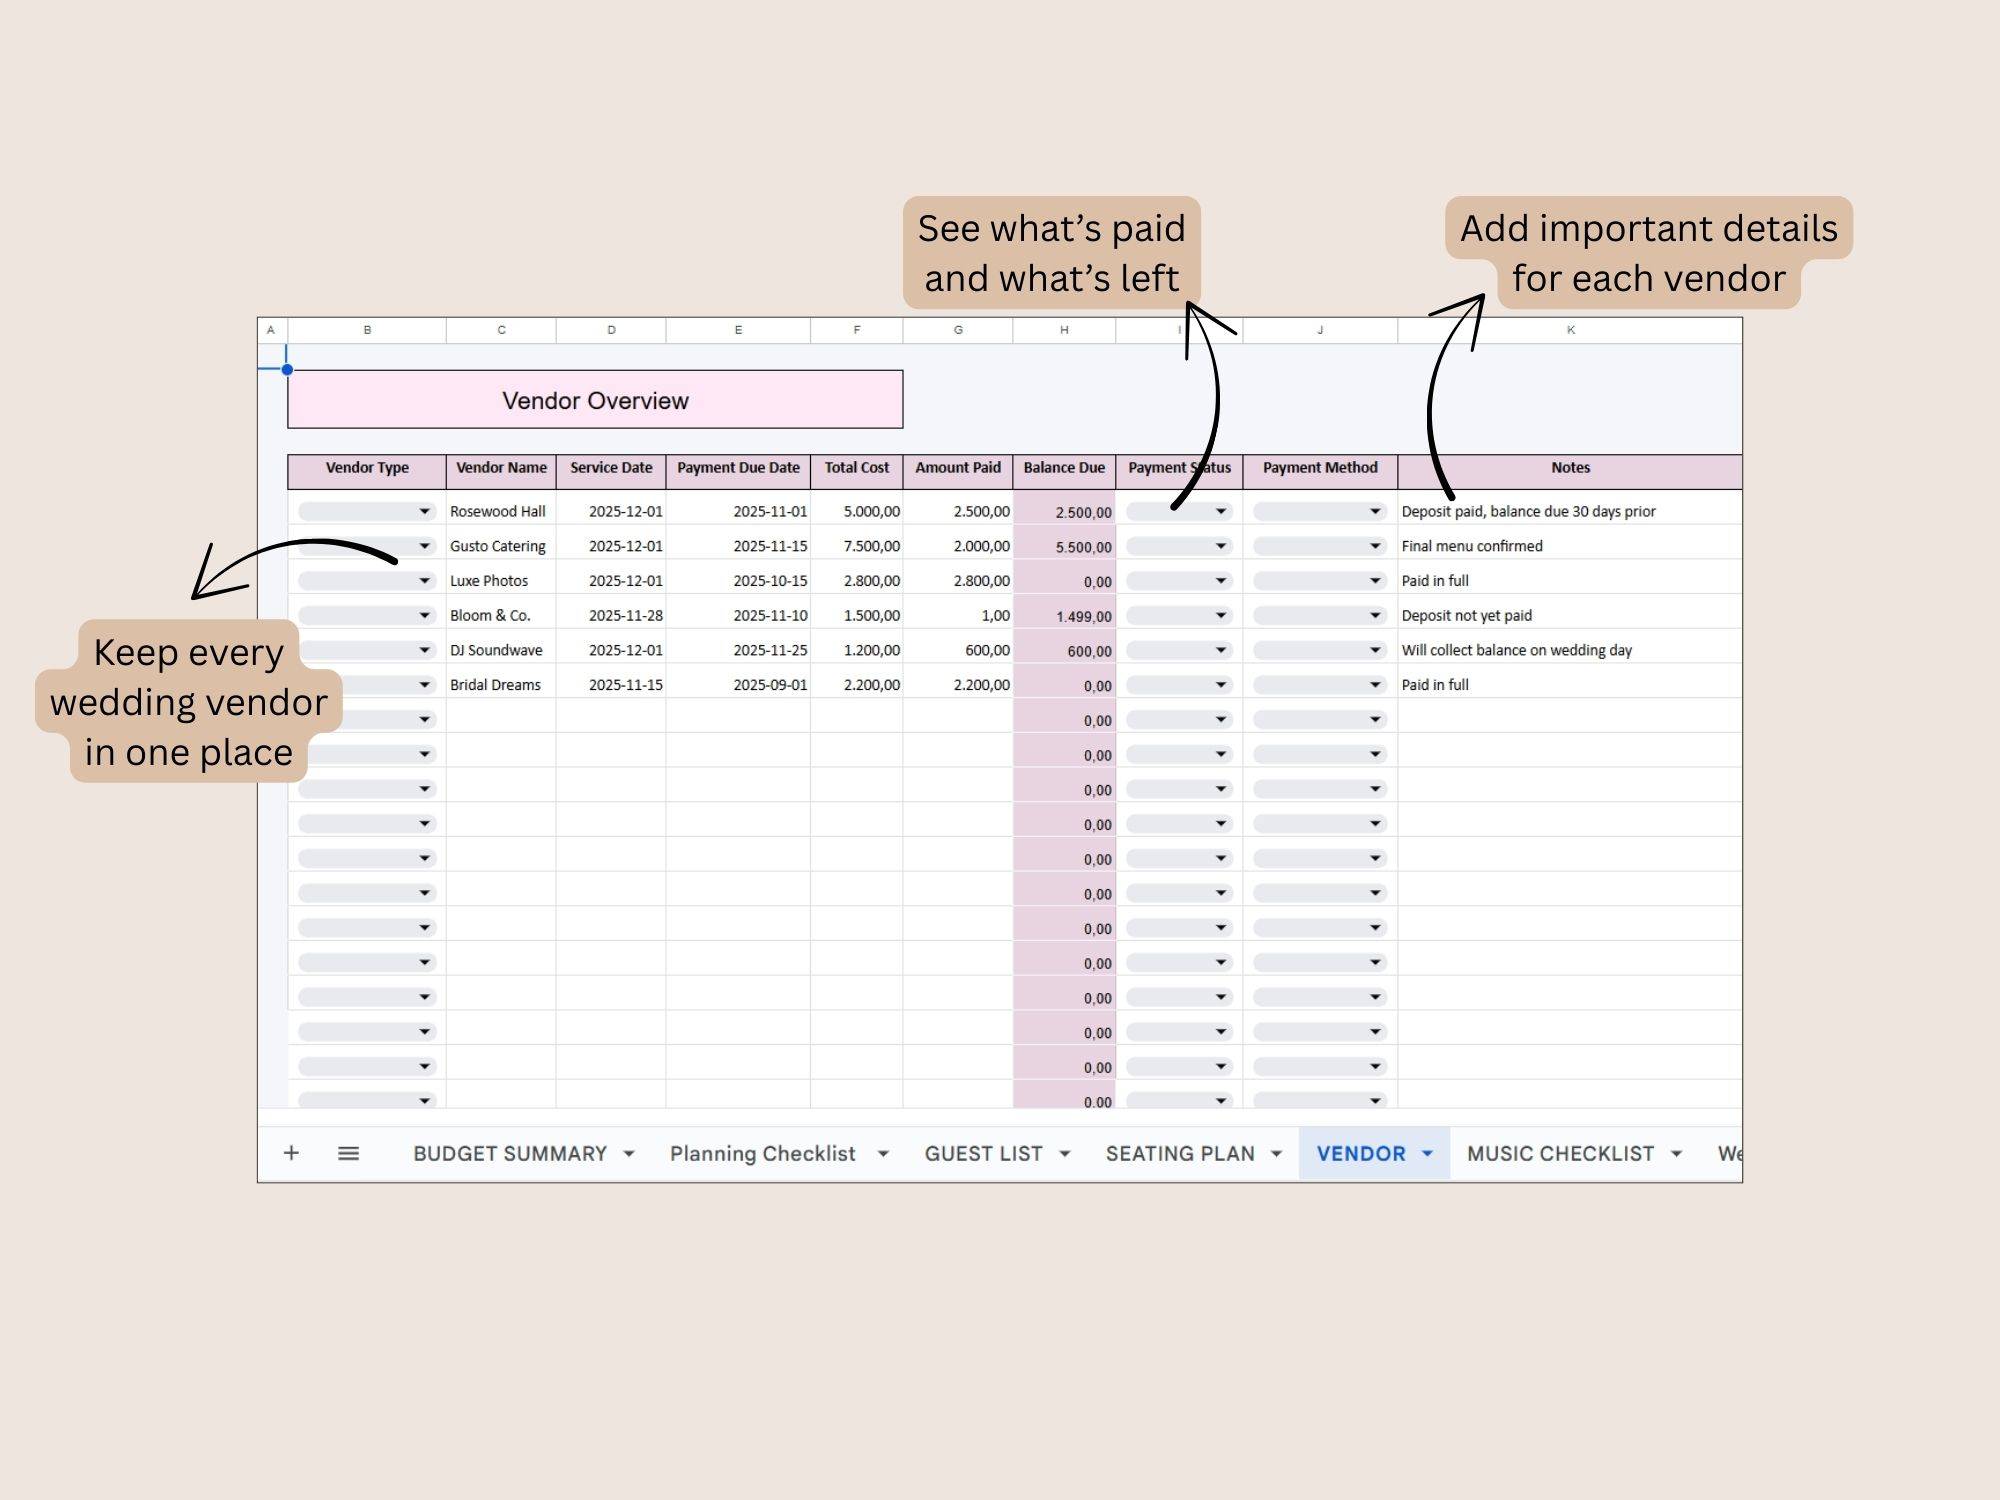
Task: Switch to the GUEST LIST sheet tab
Action: click(983, 1154)
